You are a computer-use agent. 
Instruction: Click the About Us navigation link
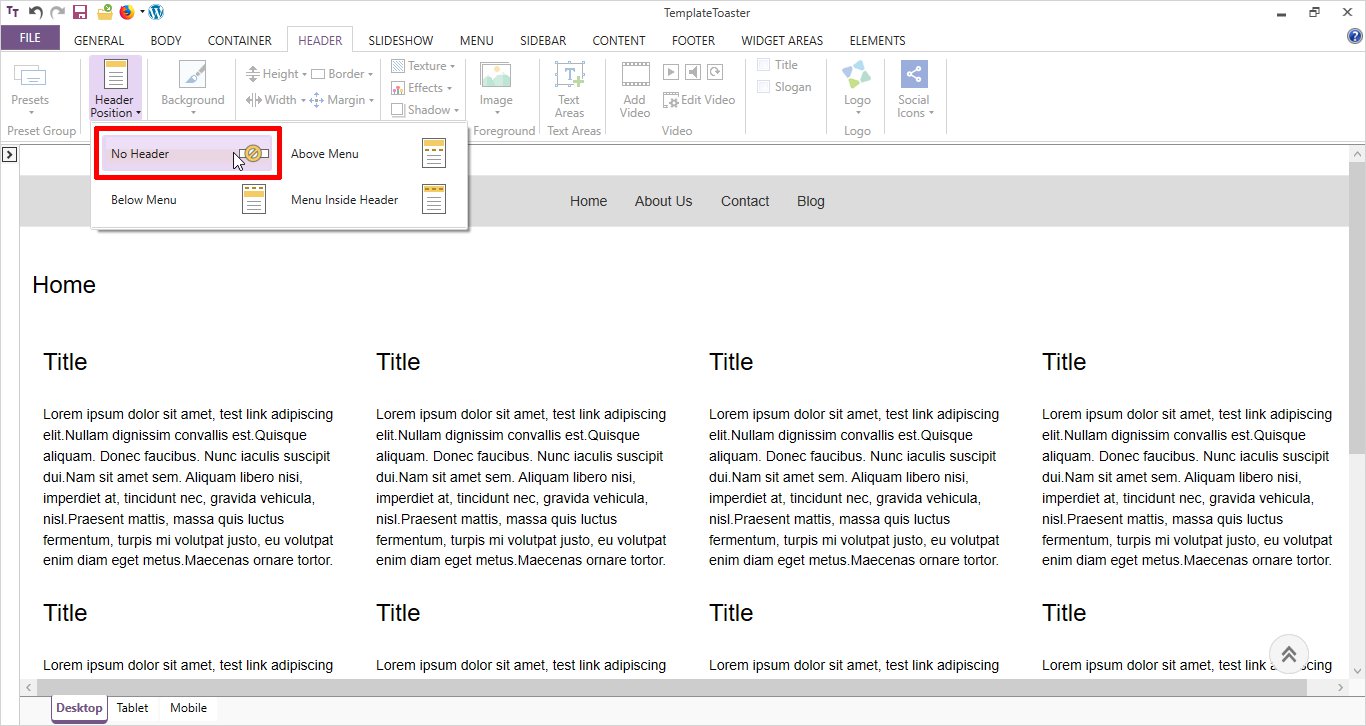pos(663,201)
